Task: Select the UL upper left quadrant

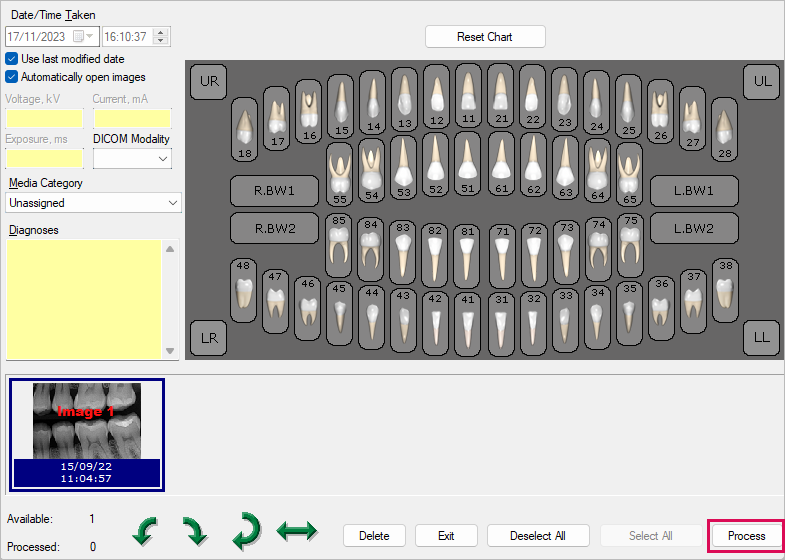Action: [x=761, y=81]
